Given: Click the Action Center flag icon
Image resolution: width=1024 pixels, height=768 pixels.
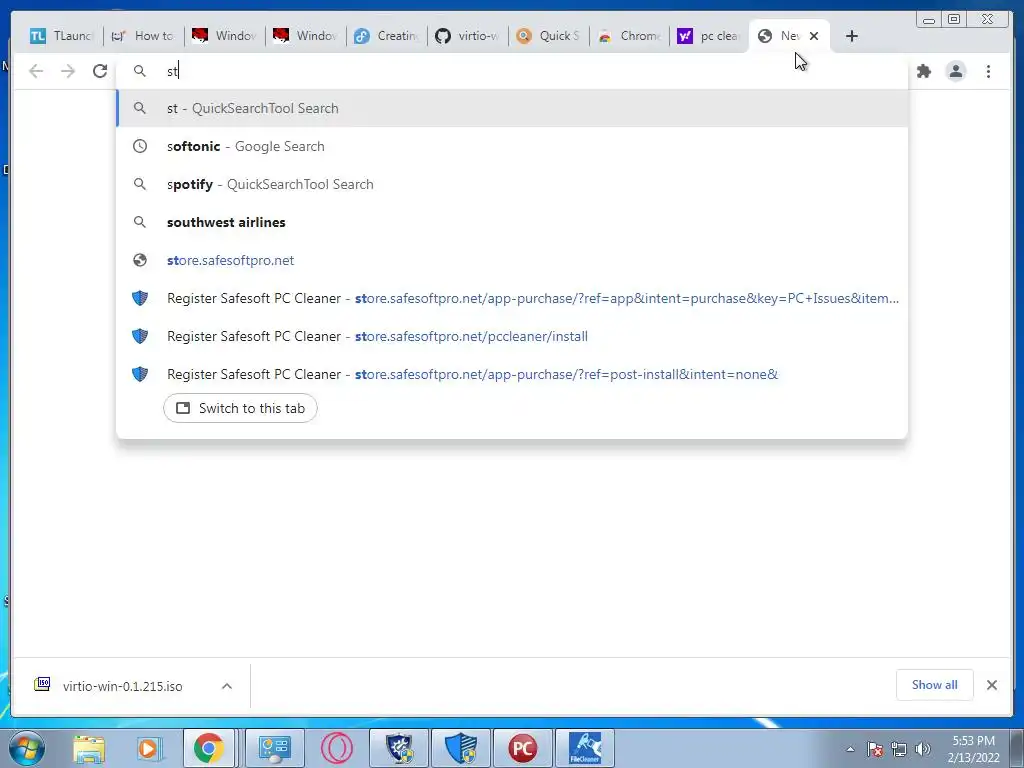Looking at the screenshot, I should pos(875,749).
